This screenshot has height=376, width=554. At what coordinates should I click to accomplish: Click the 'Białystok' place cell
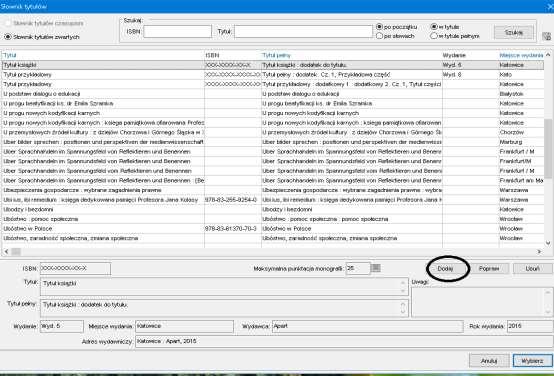(x=521, y=94)
